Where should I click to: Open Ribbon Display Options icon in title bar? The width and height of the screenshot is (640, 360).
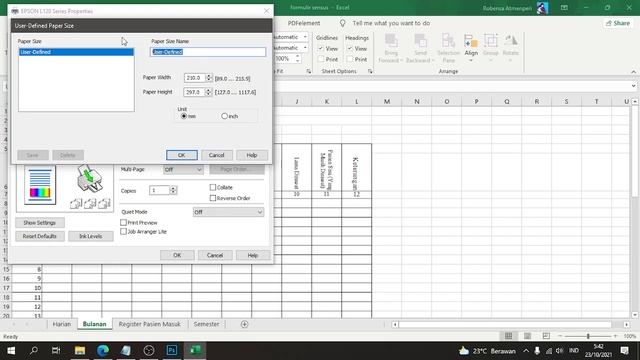pos(564,8)
